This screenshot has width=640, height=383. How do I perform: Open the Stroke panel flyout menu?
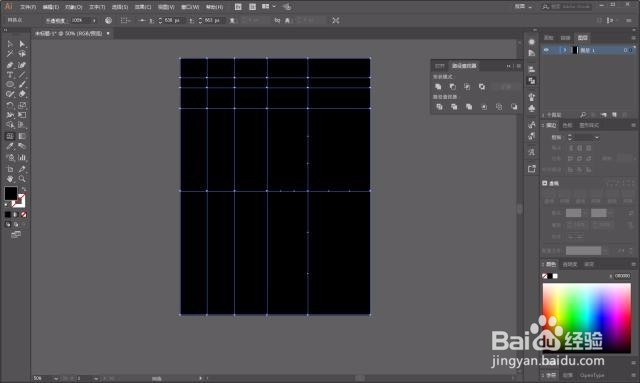(x=633, y=125)
